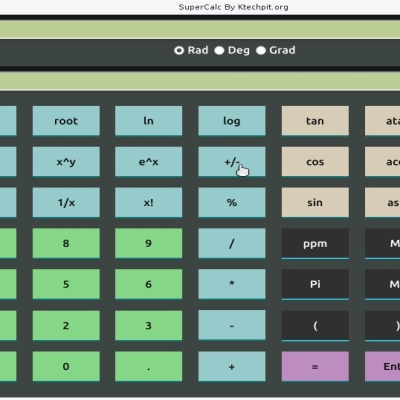Viewport: 400px width, 400px height.
Task: Insert Pi with the Pi key
Action: (315, 284)
